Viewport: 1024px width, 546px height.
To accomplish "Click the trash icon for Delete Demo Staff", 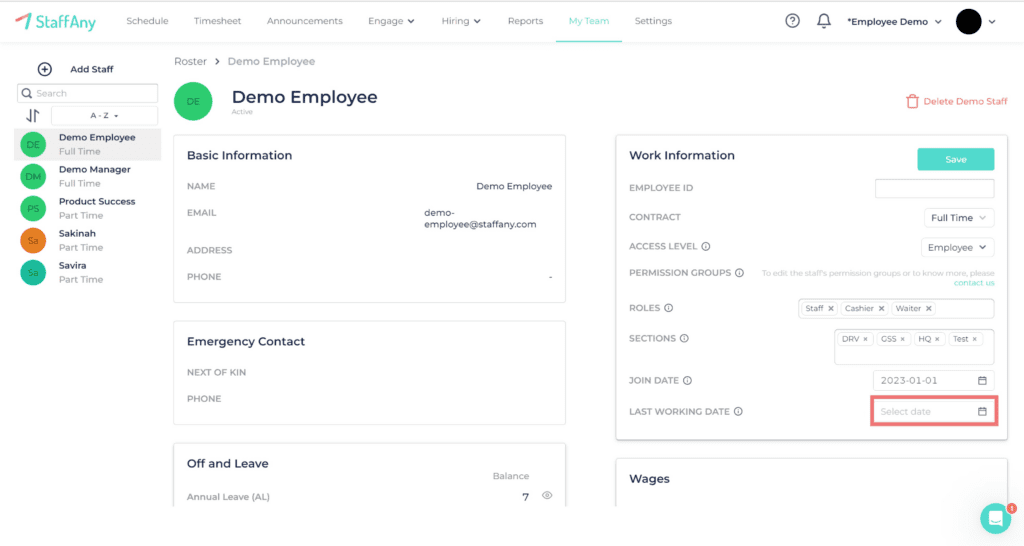I will pyautogui.click(x=912, y=101).
